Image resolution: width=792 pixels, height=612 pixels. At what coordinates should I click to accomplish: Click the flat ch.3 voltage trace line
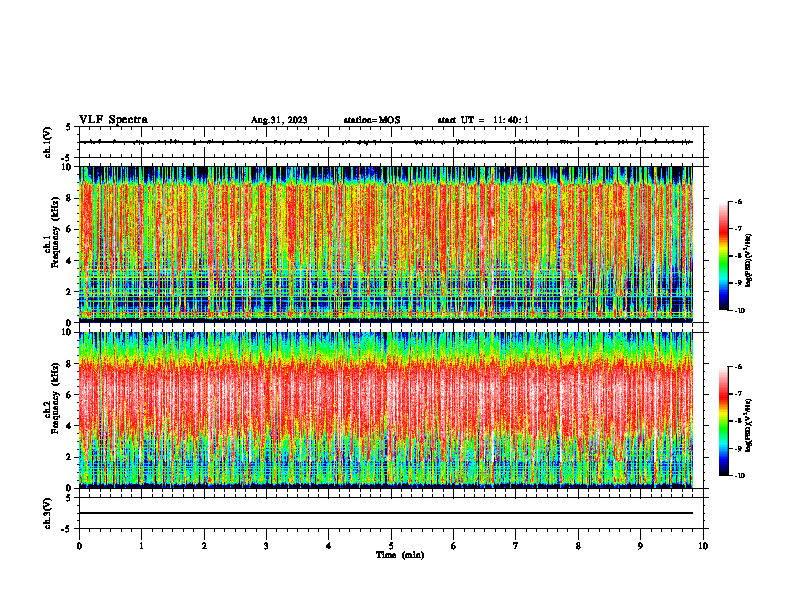tap(386, 513)
